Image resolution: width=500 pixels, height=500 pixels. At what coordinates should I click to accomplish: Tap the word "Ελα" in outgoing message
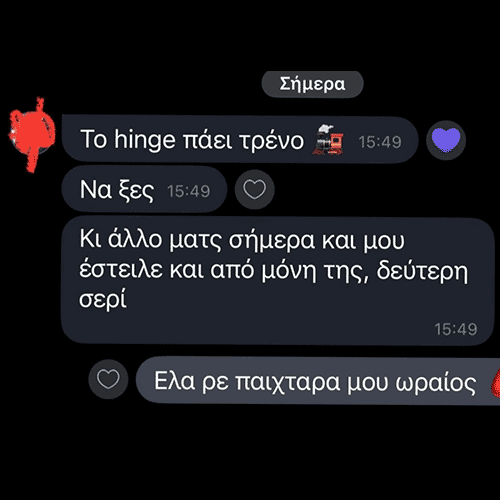(174, 381)
